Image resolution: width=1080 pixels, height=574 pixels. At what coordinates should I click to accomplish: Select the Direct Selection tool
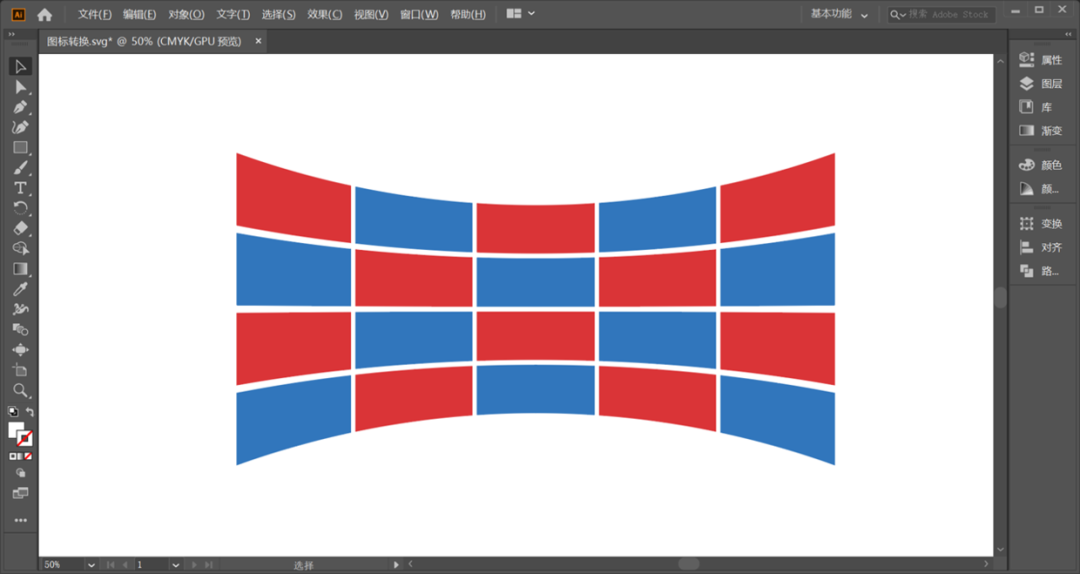20,87
